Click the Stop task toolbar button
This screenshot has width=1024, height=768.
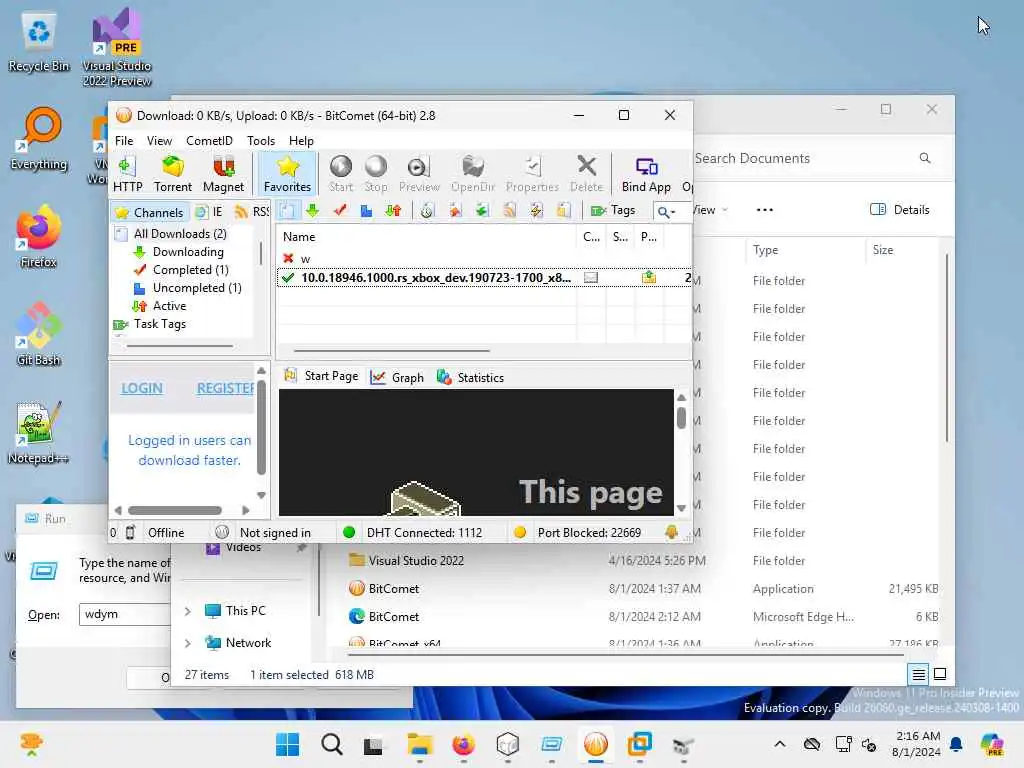[376, 174]
